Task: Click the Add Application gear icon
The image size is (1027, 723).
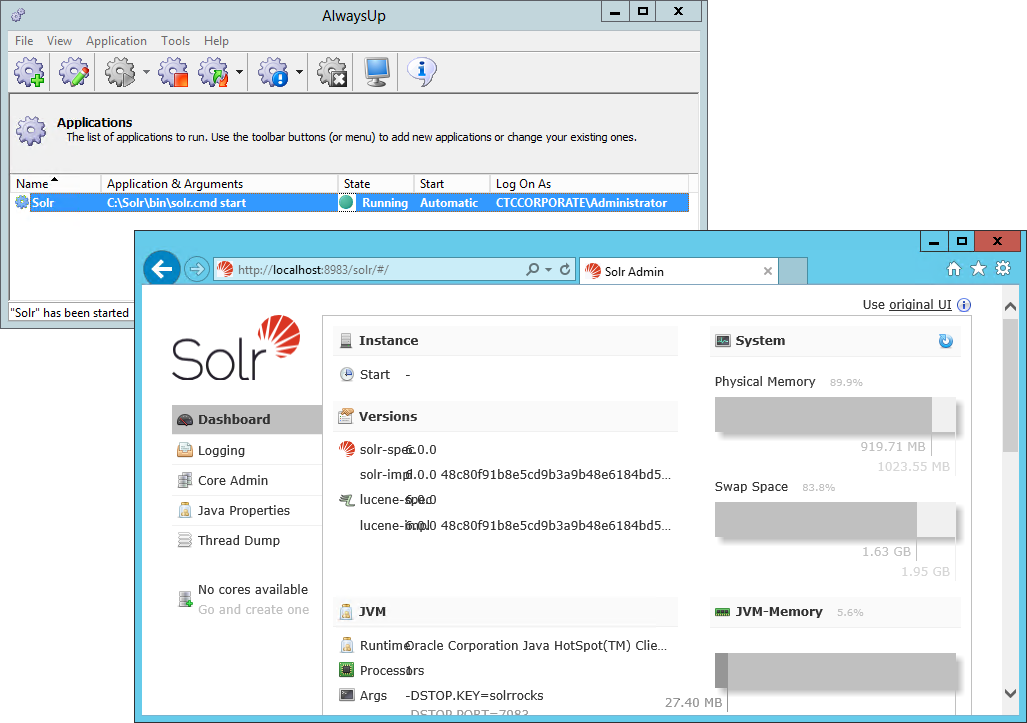Action: (x=30, y=72)
